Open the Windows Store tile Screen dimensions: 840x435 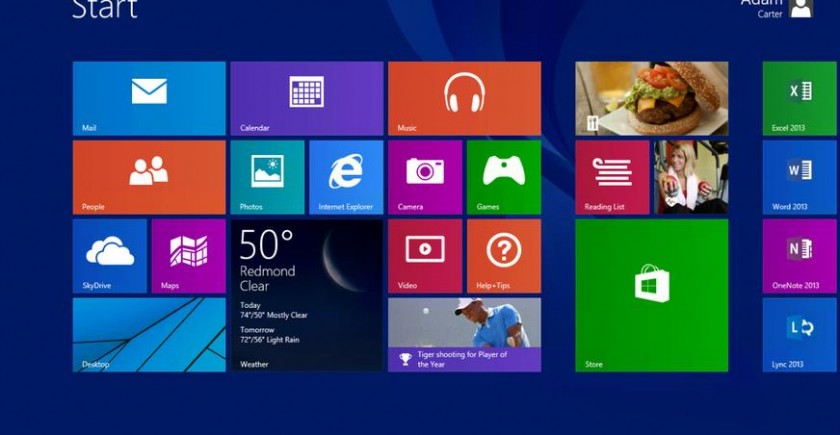[651, 295]
